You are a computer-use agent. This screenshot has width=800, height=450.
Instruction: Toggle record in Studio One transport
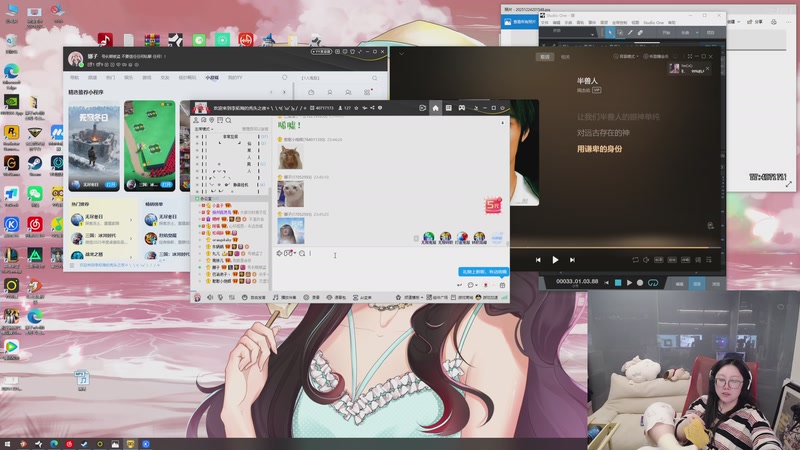point(640,283)
